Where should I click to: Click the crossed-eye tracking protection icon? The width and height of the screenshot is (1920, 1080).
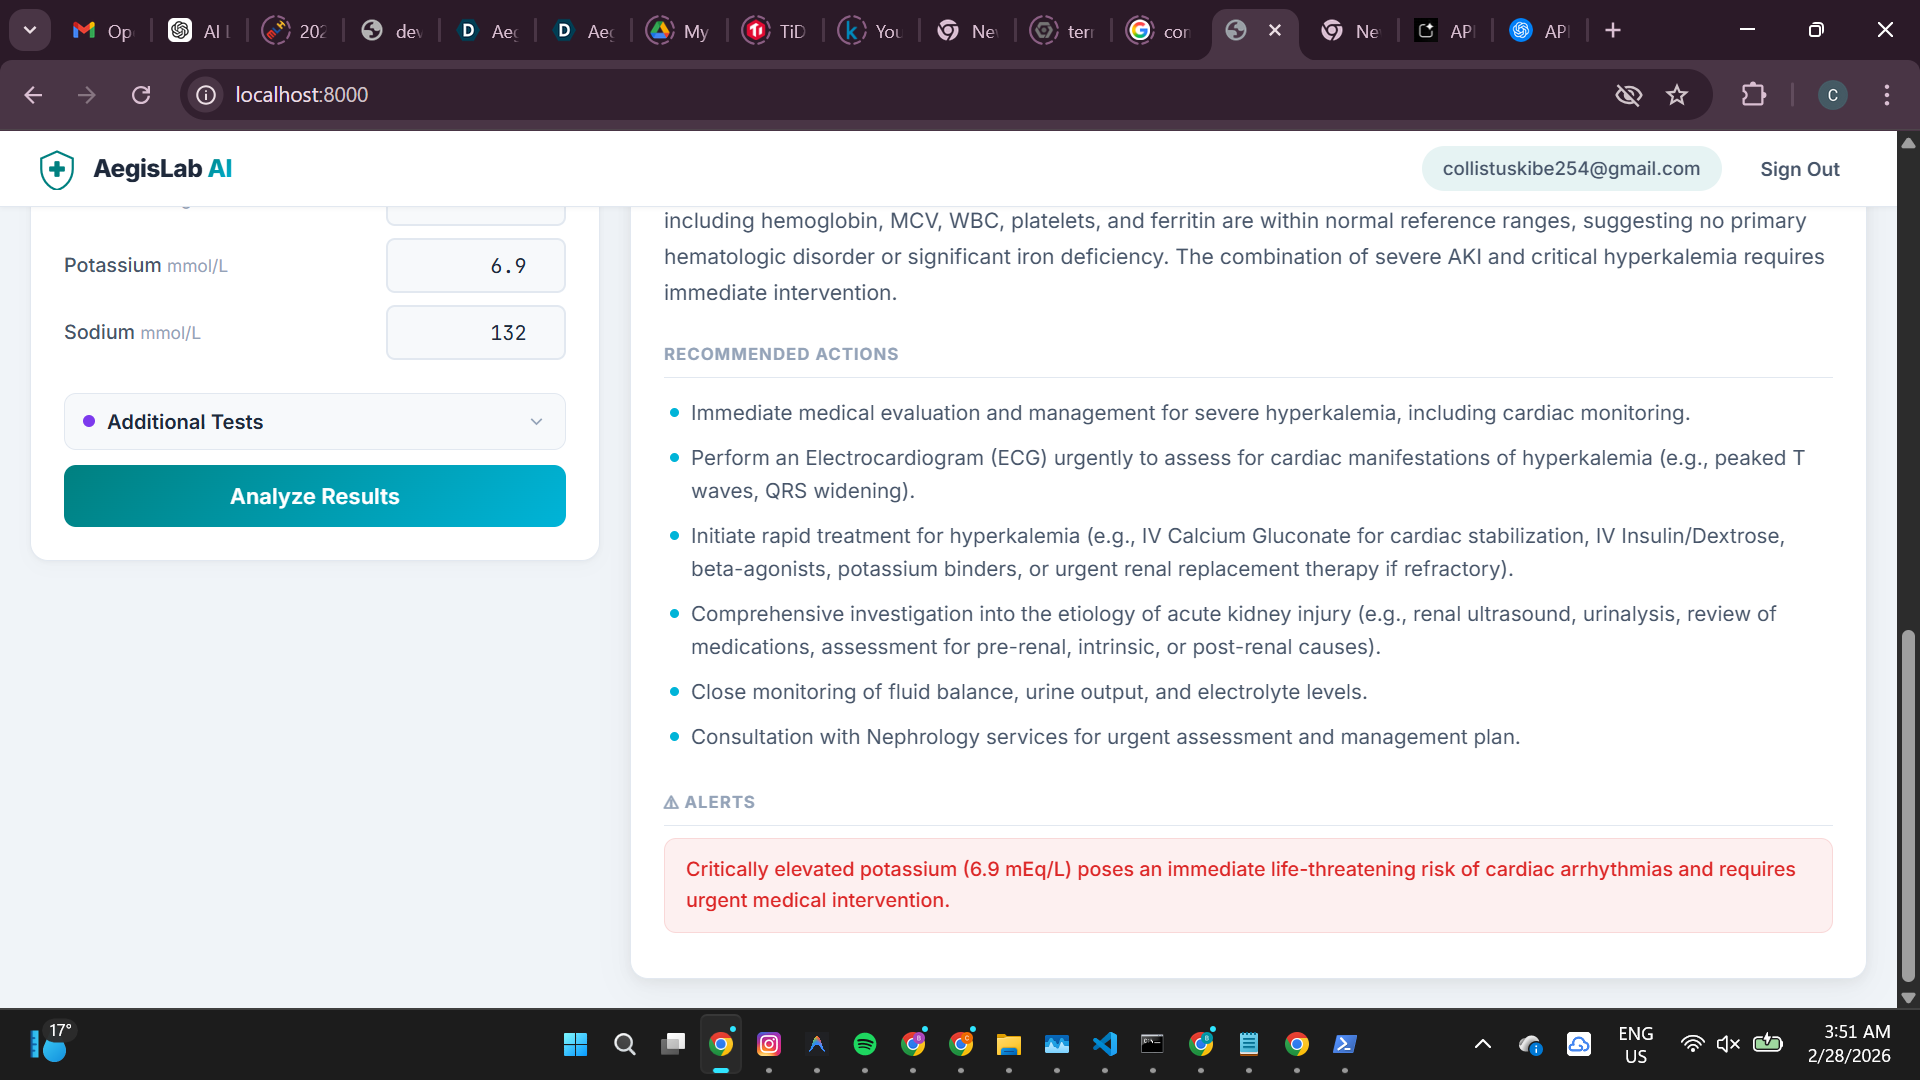coord(1628,95)
